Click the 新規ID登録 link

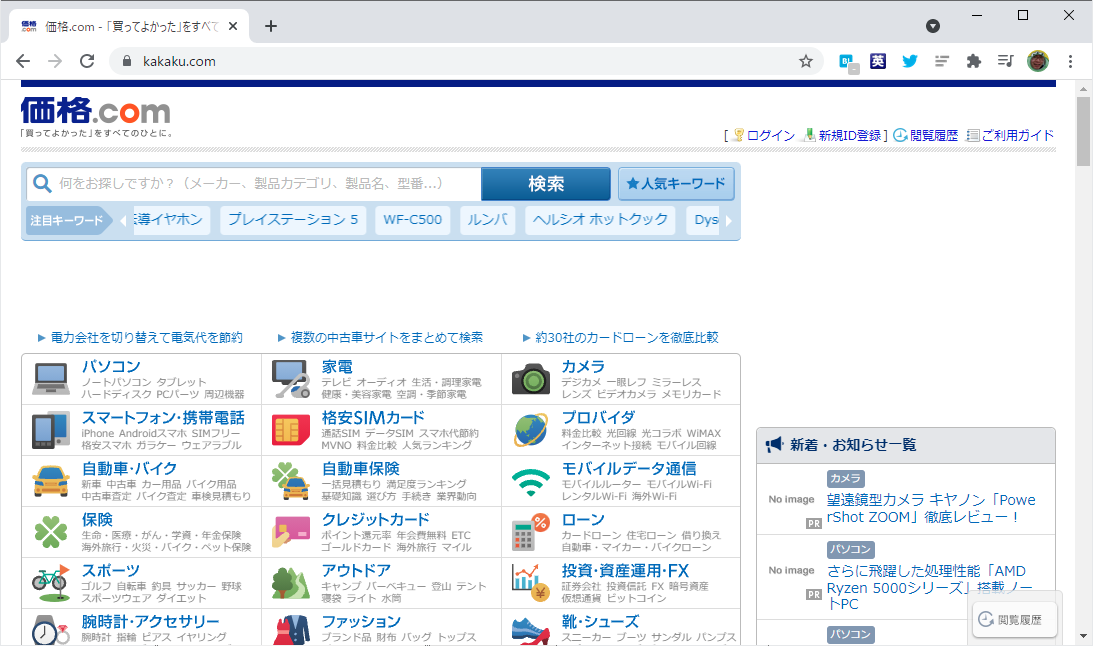pos(850,135)
